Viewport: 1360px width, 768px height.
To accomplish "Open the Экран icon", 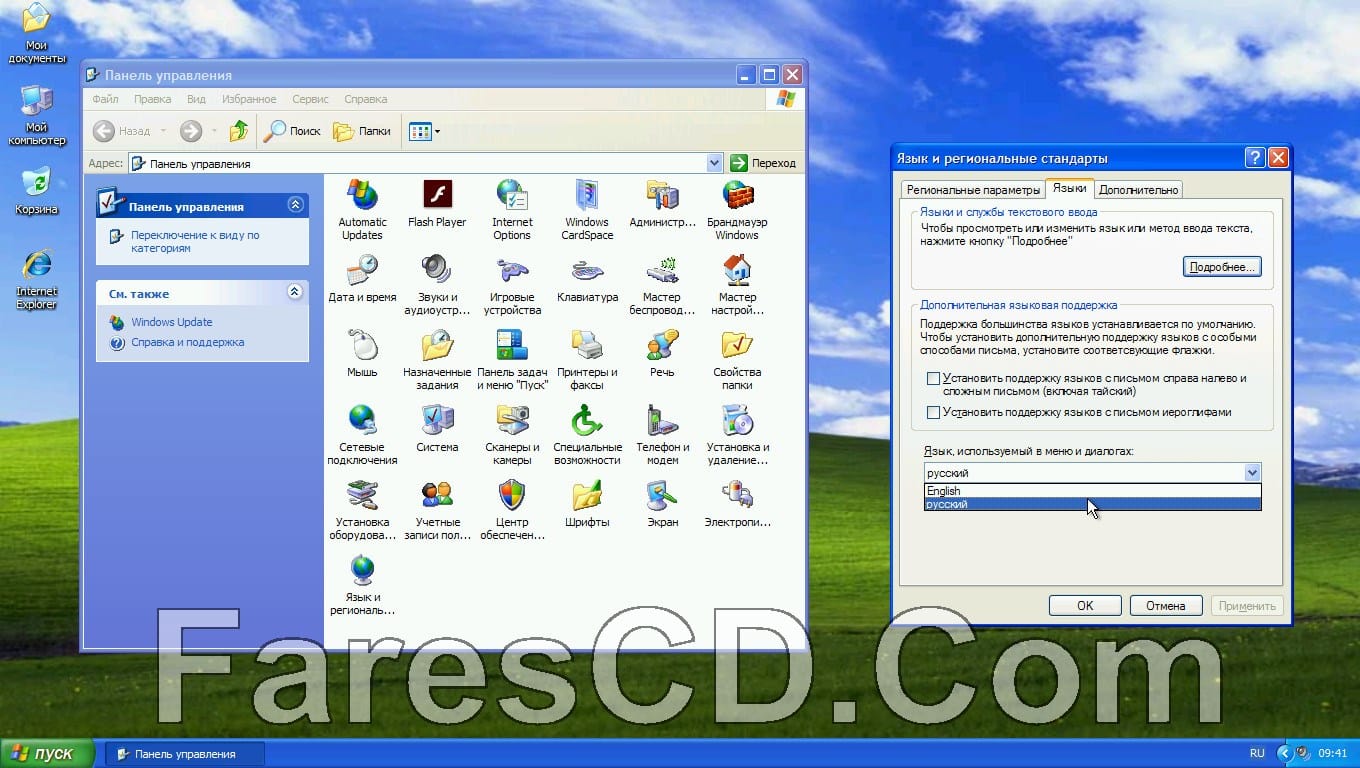I will [x=662, y=503].
